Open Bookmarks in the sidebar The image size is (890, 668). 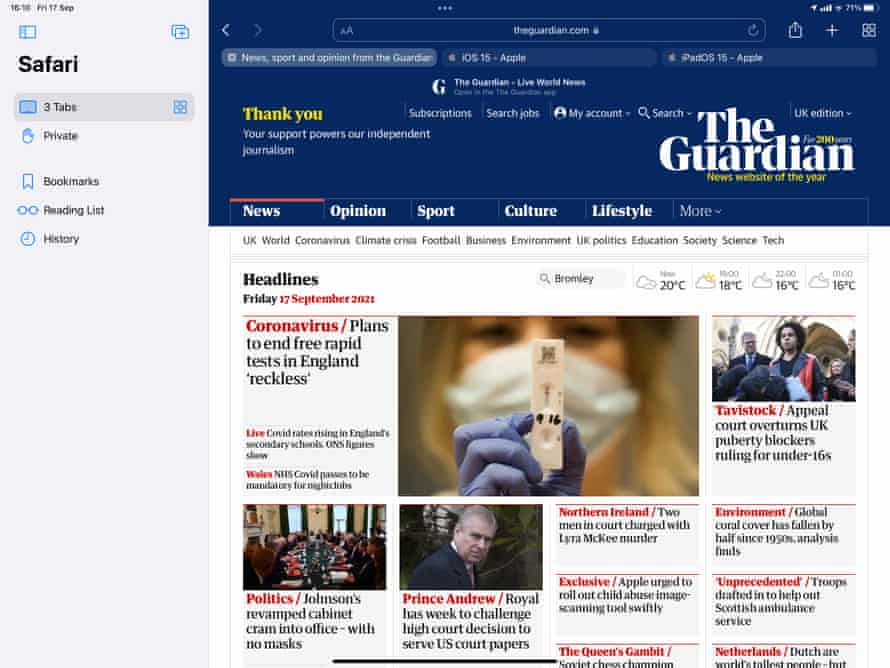(71, 182)
